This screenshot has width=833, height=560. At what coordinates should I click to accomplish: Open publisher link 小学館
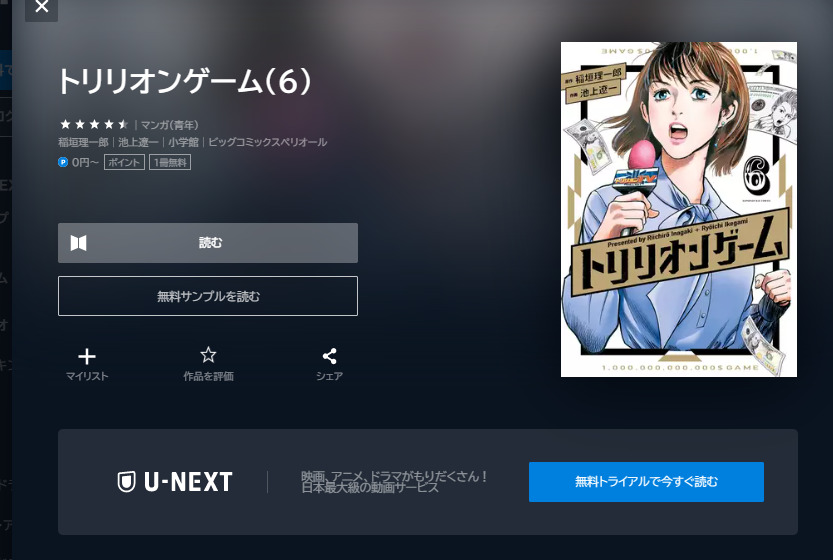click(x=183, y=142)
